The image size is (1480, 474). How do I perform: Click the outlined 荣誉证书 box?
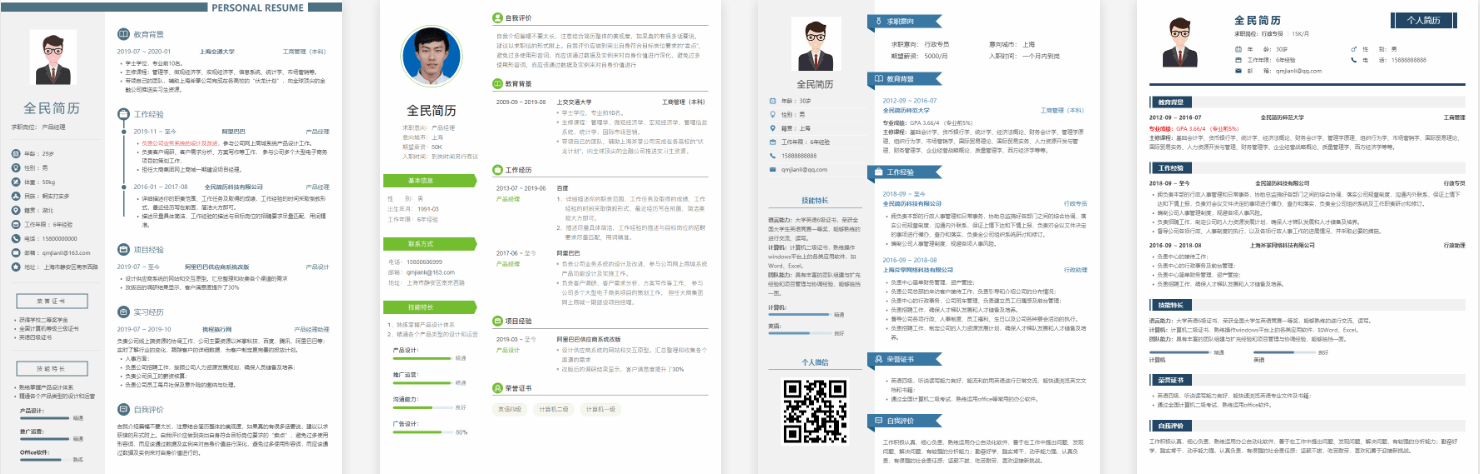tap(50, 299)
